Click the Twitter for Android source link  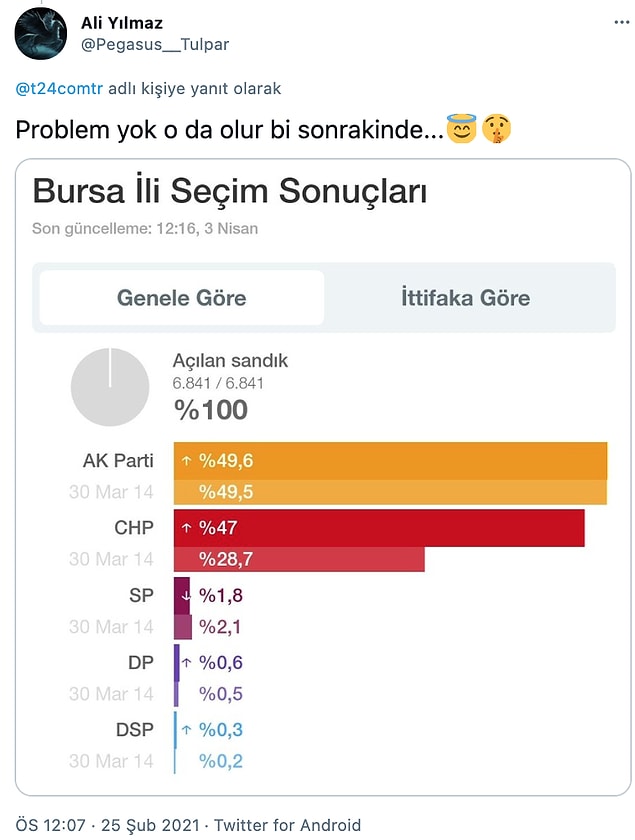(287, 825)
